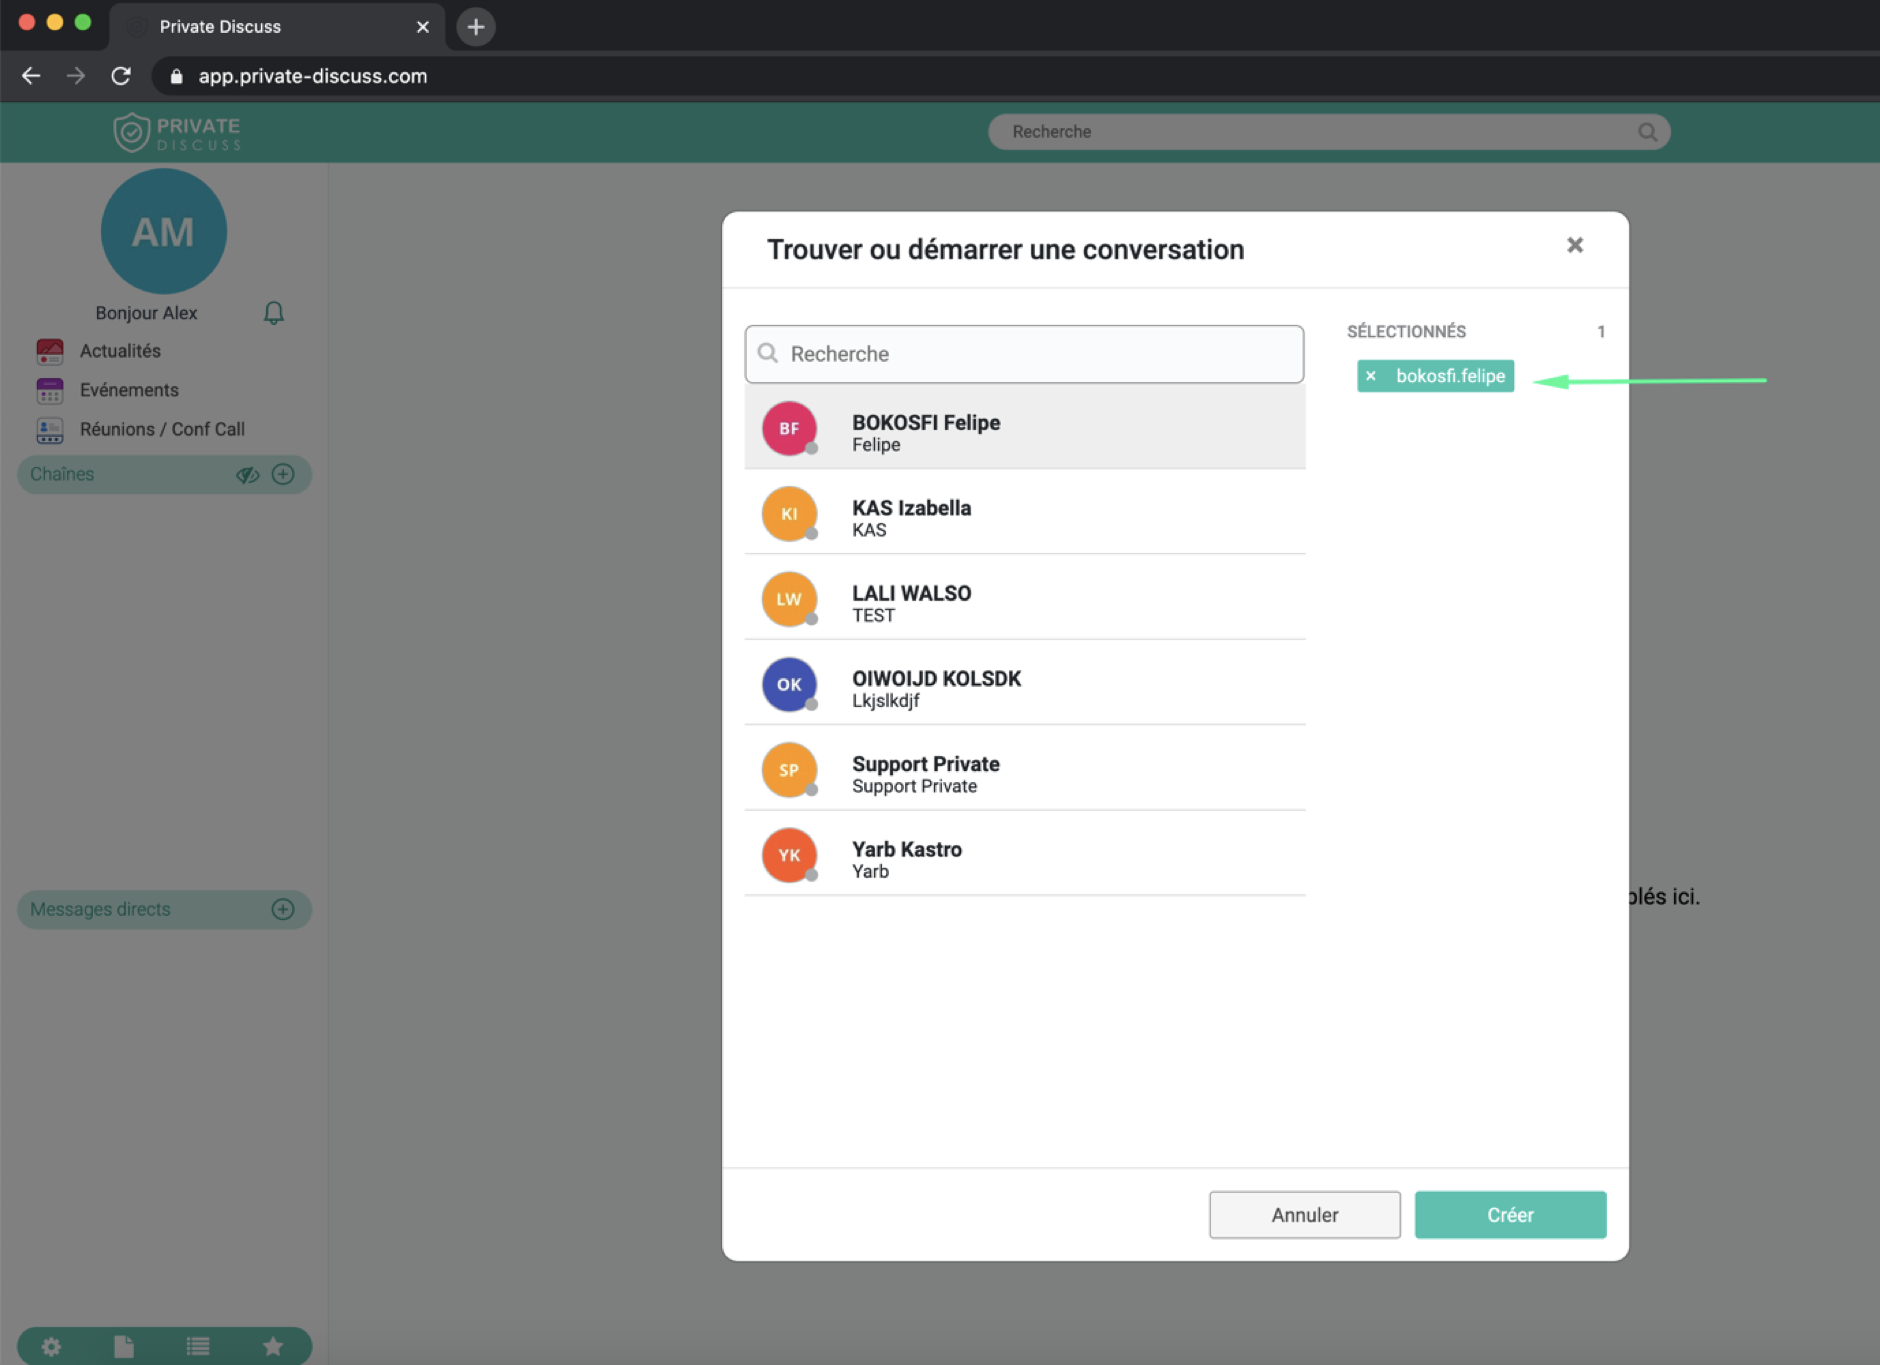Image resolution: width=1880 pixels, height=1365 pixels.
Task: Open favorites star icon in bottom toolbar
Action: [272, 1346]
